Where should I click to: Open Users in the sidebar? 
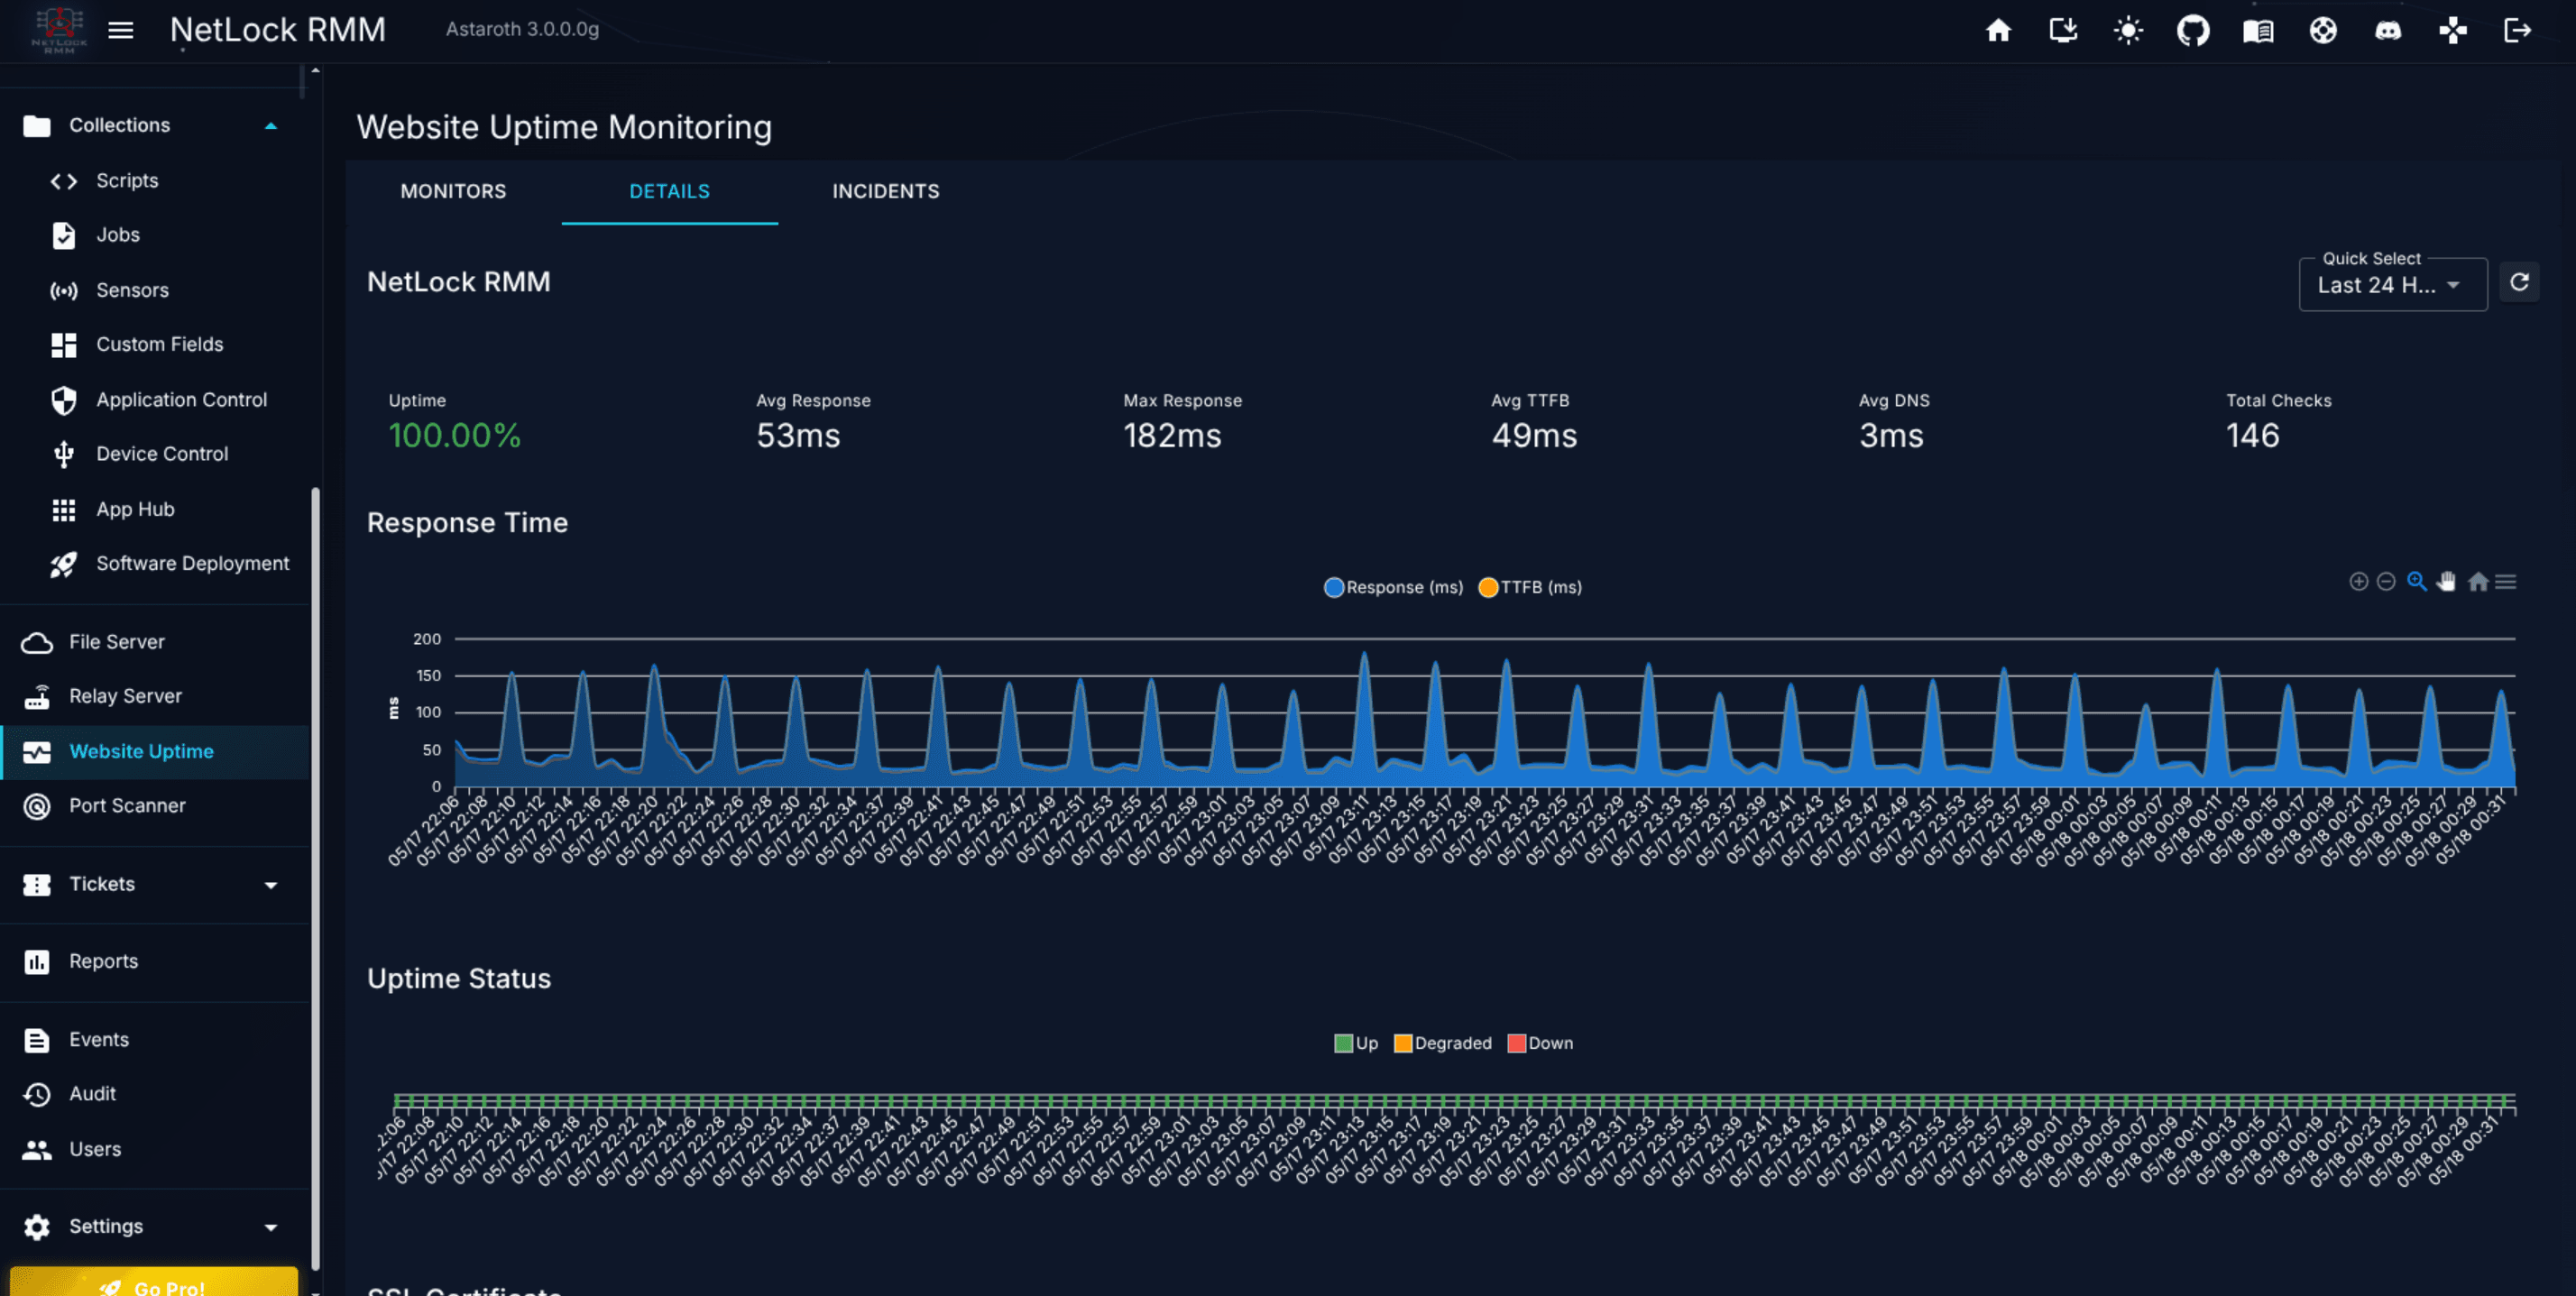tap(154, 1149)
